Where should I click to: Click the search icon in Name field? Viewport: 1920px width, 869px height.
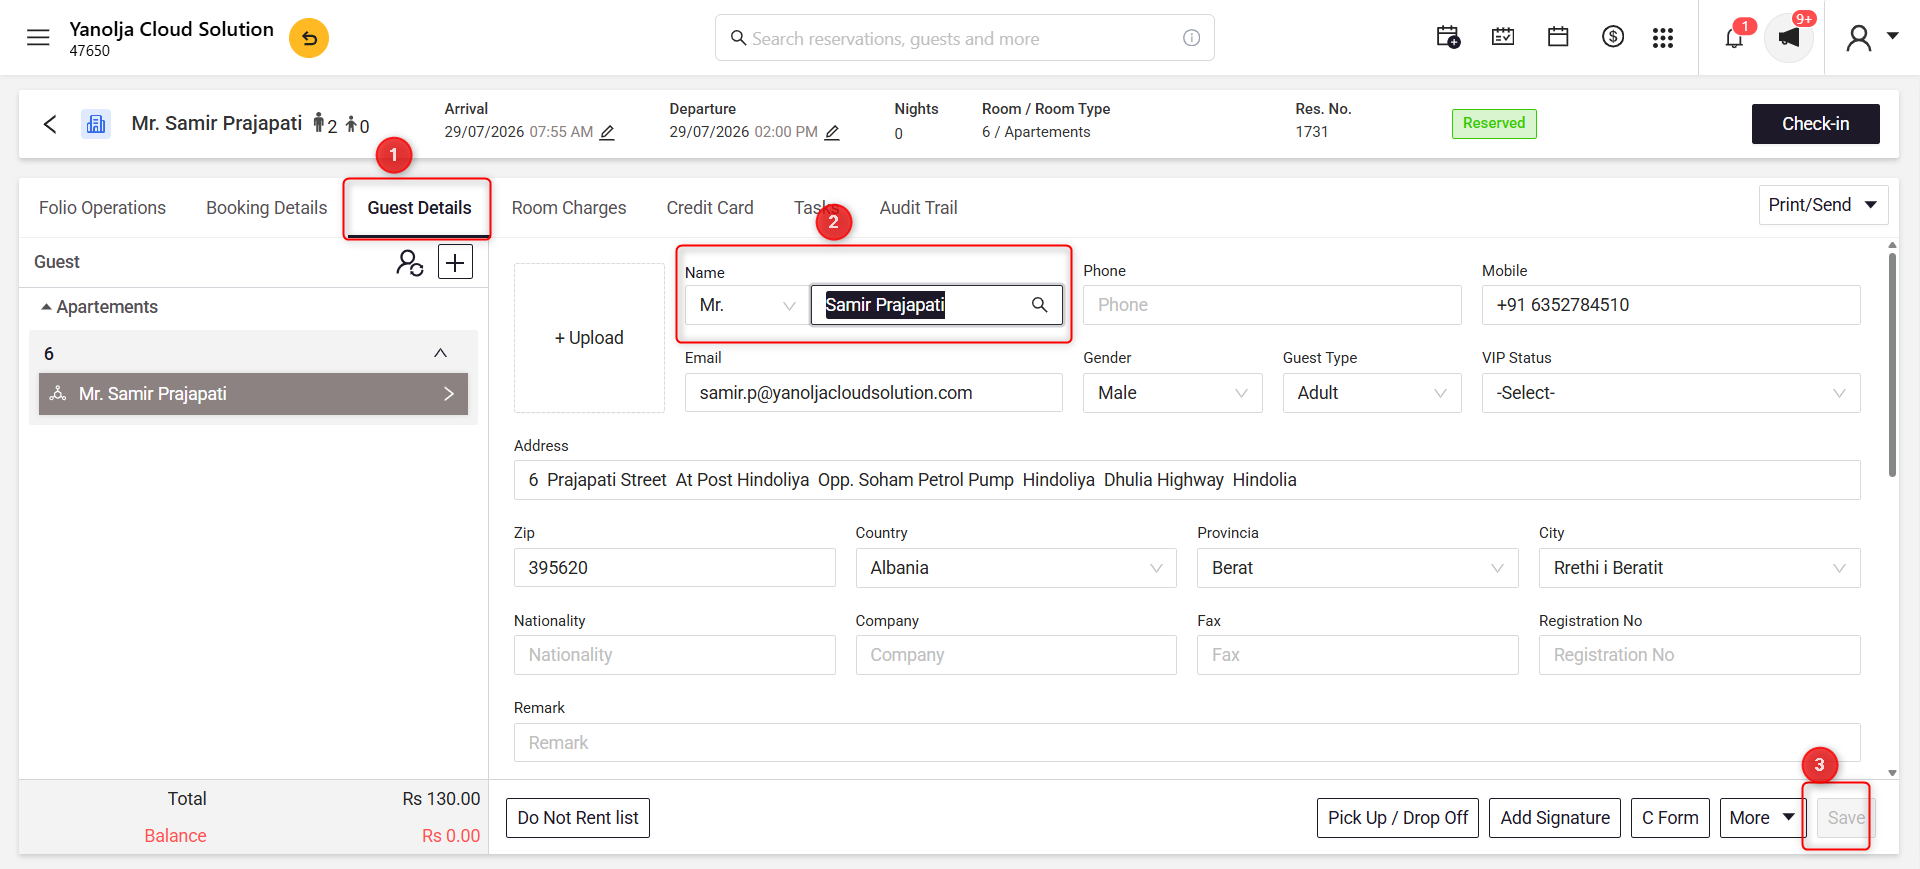[1040, 305]
